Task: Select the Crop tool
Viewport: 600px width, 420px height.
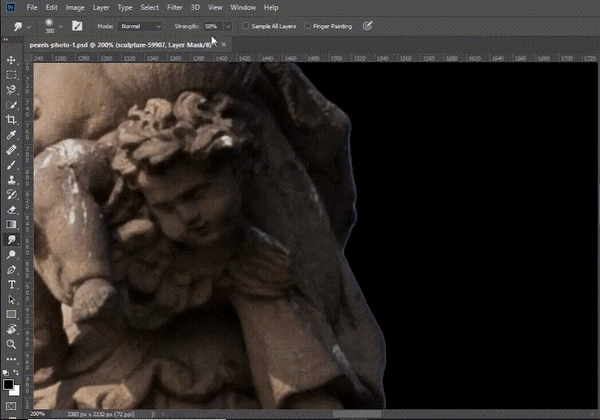Action: tap(11, 119)
